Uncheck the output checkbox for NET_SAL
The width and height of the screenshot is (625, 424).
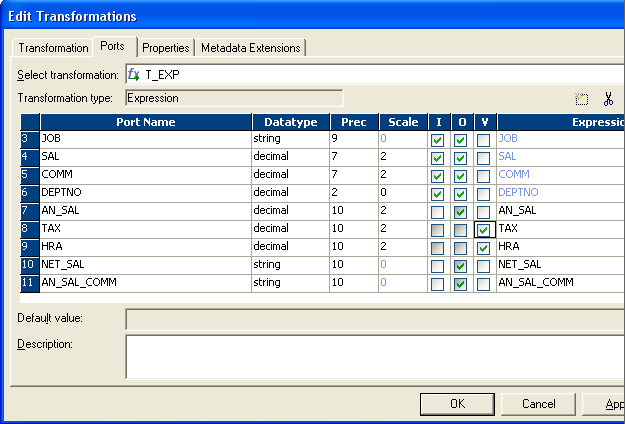pos(460,266)
